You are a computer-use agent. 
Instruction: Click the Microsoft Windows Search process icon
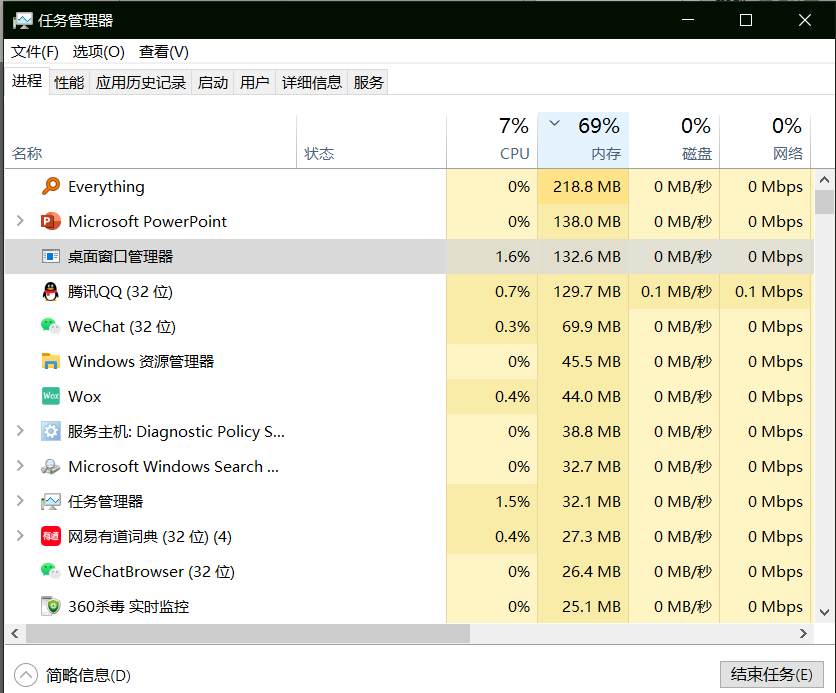coord(51,466)
